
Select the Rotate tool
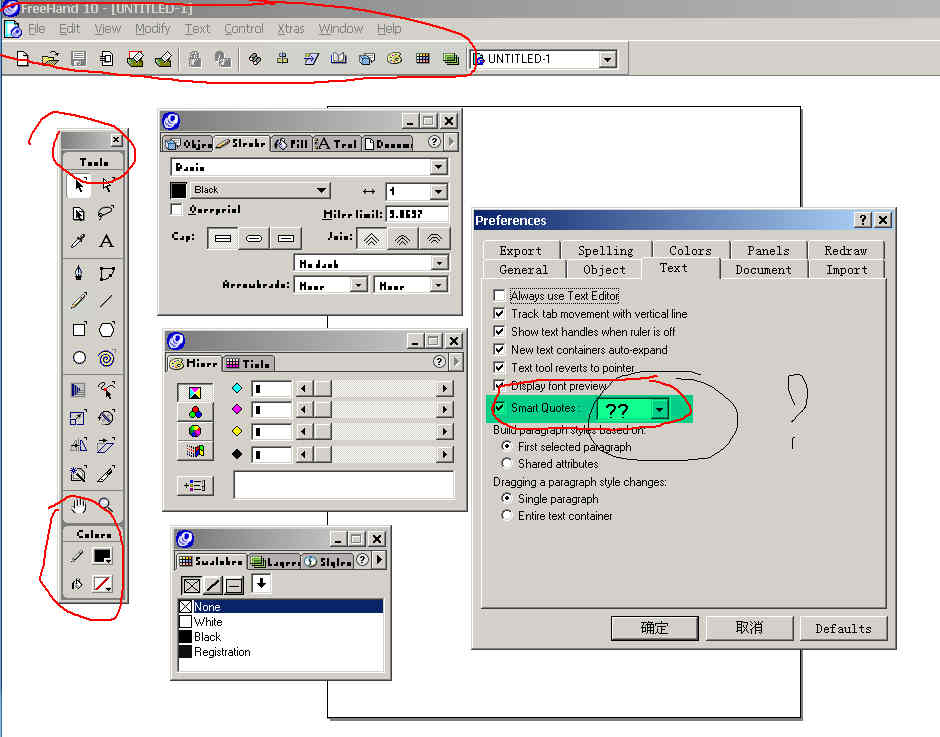107,417
